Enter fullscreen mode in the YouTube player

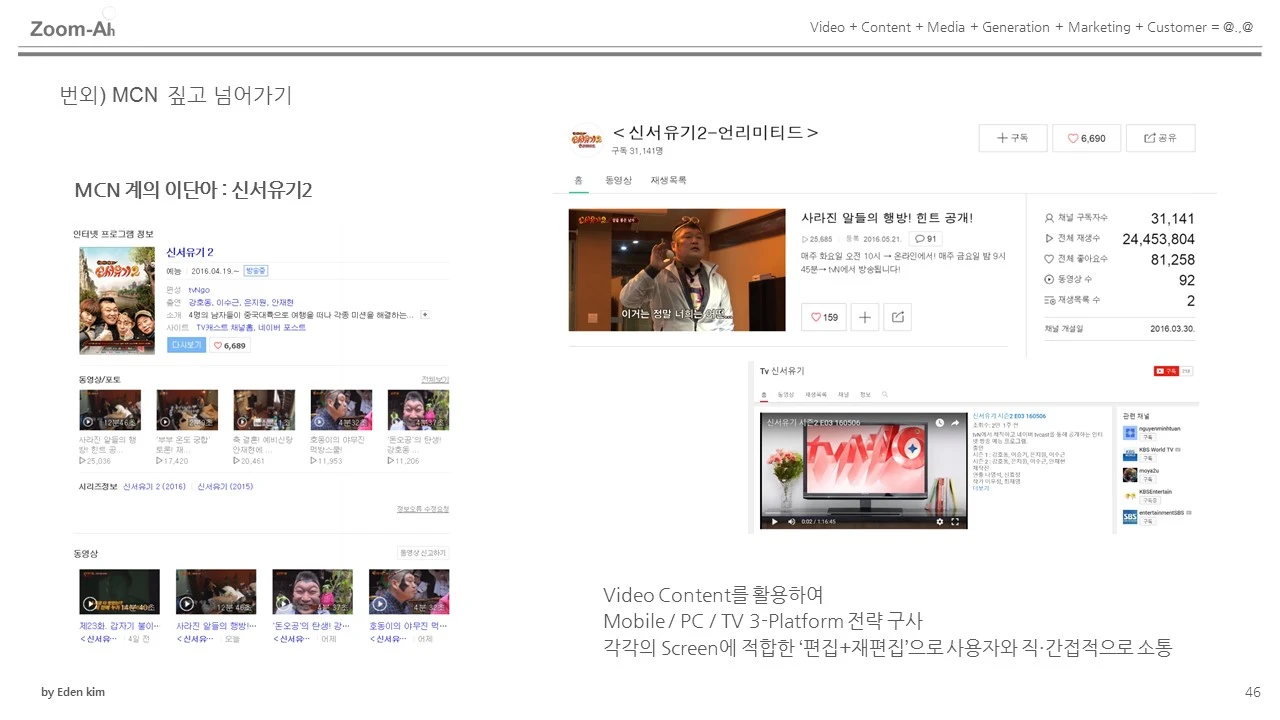pyautogui.click(x=956, y=522)
